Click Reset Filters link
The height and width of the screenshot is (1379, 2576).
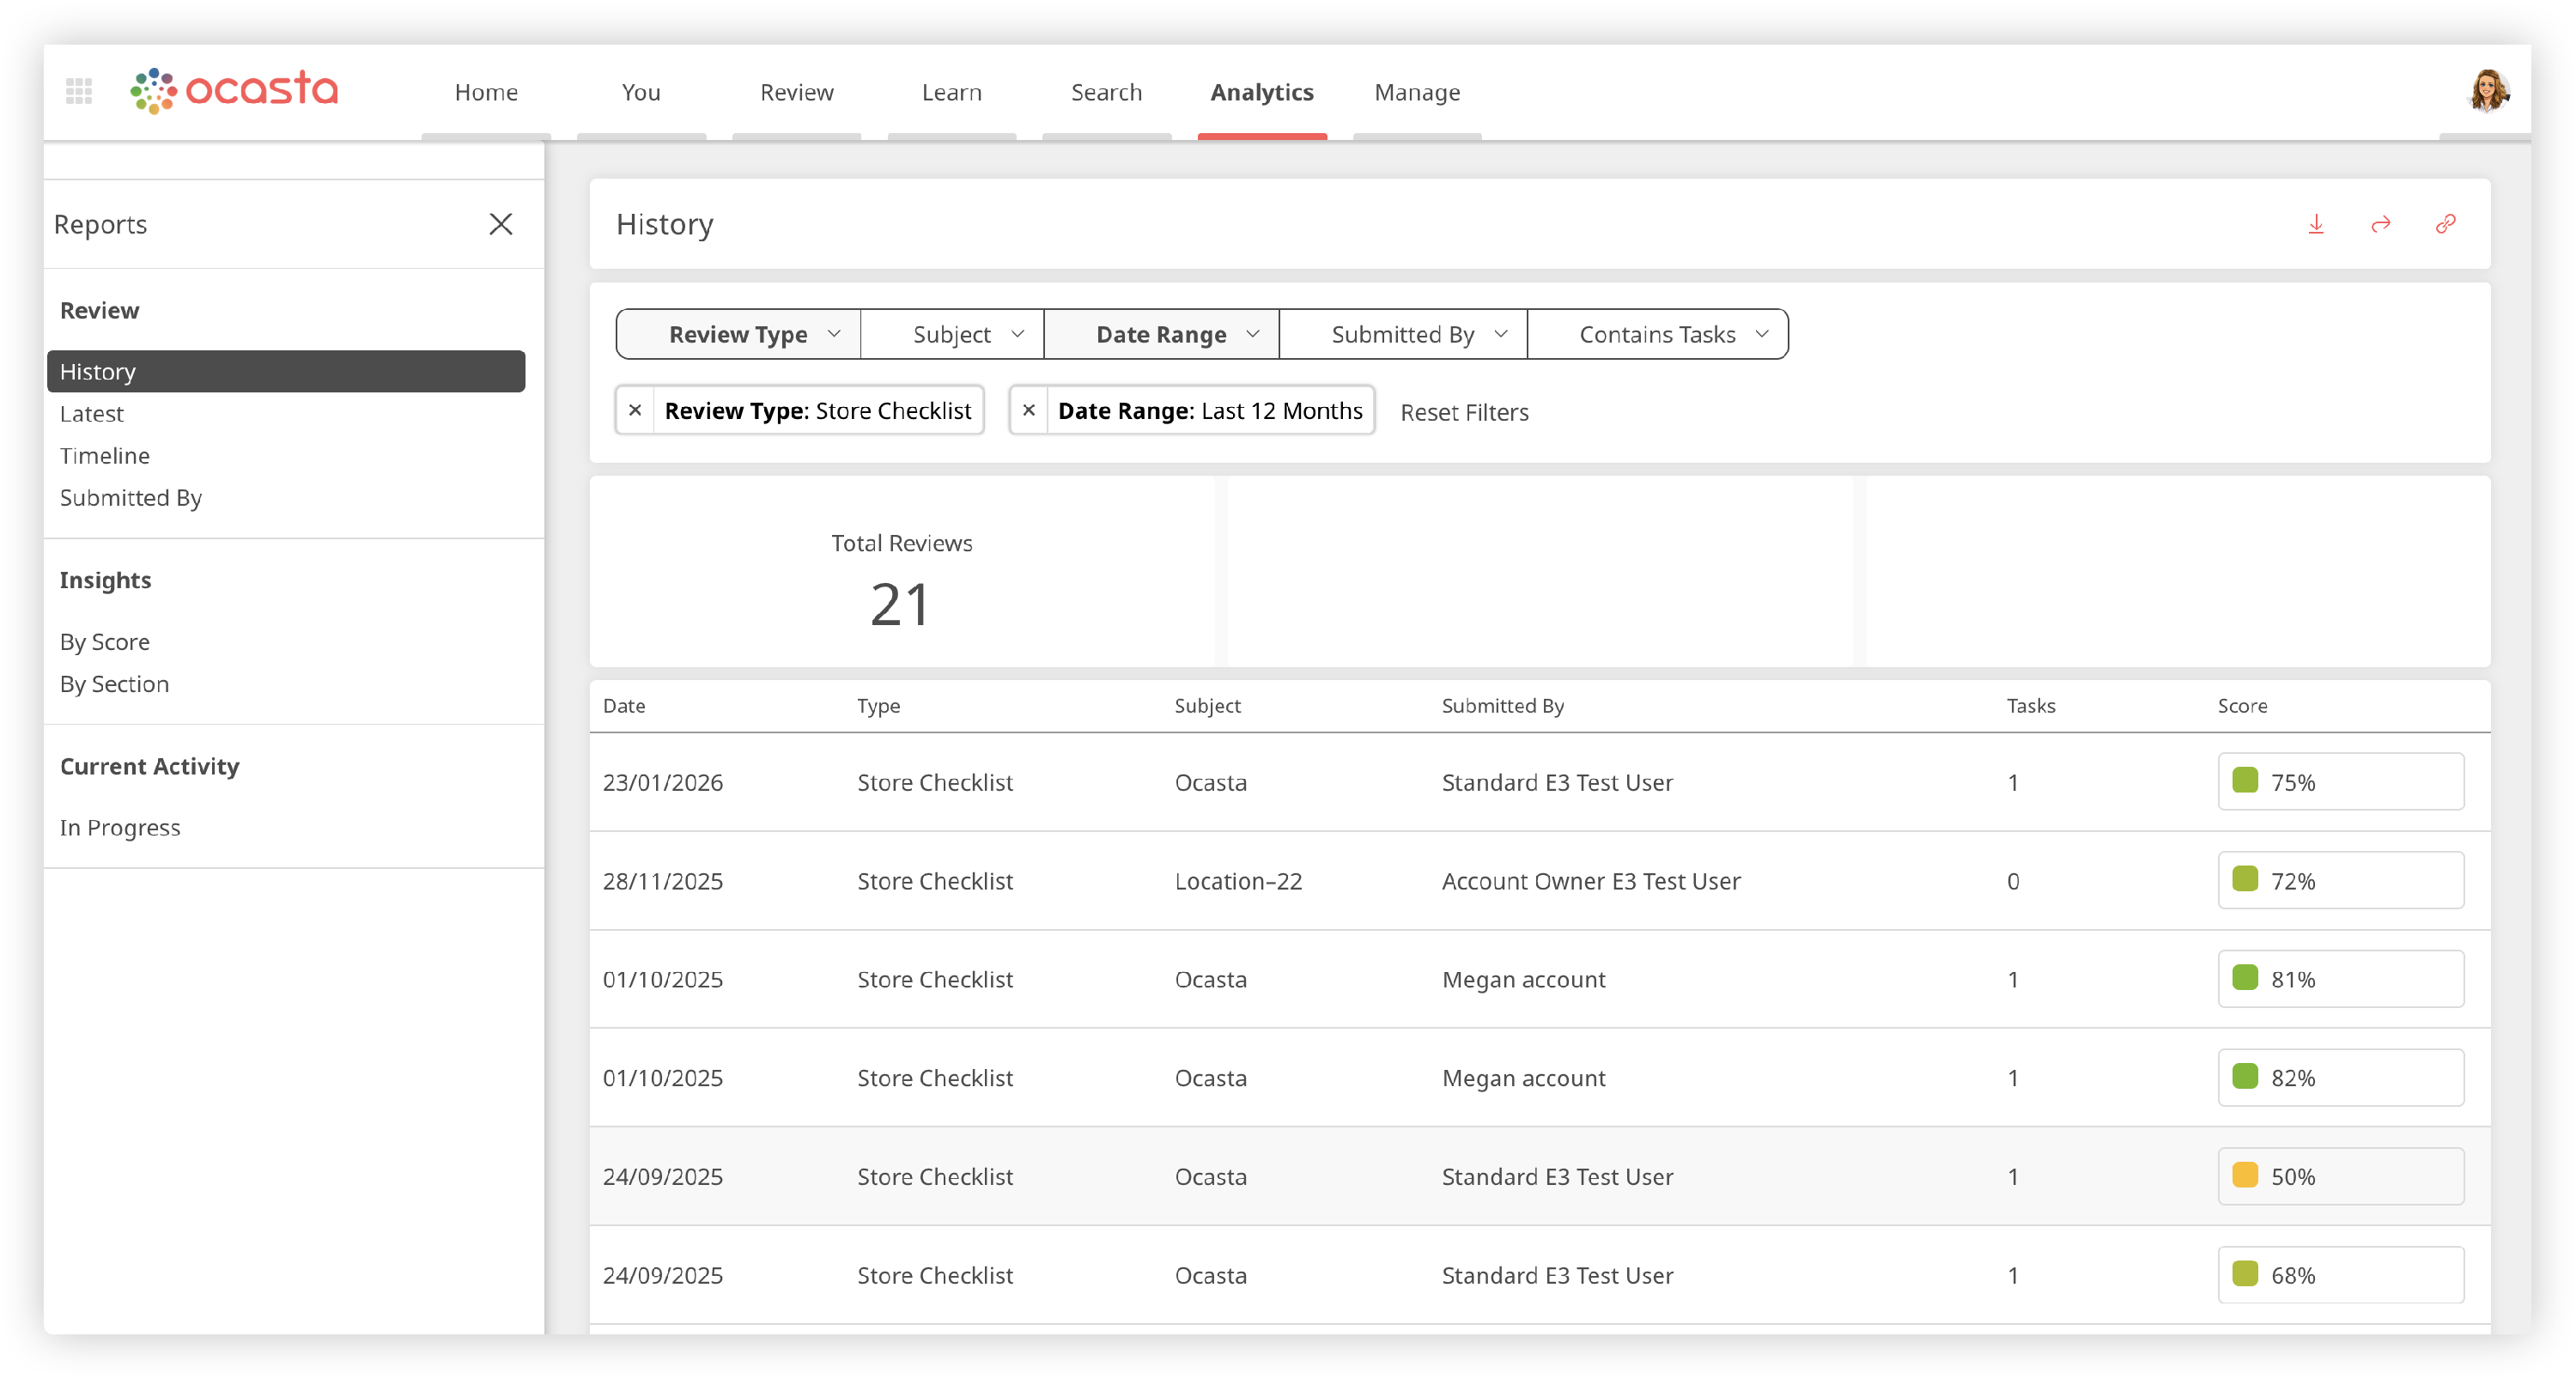[1464, 412]
